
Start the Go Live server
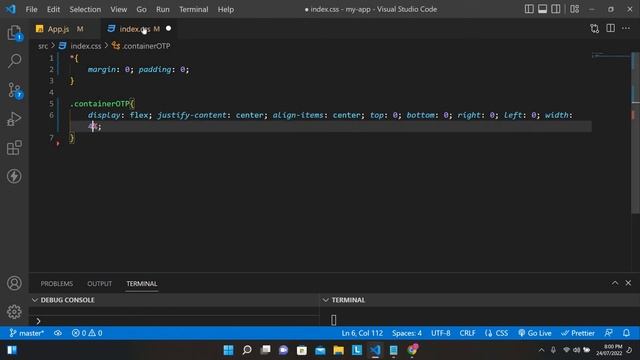coord(535,333)
